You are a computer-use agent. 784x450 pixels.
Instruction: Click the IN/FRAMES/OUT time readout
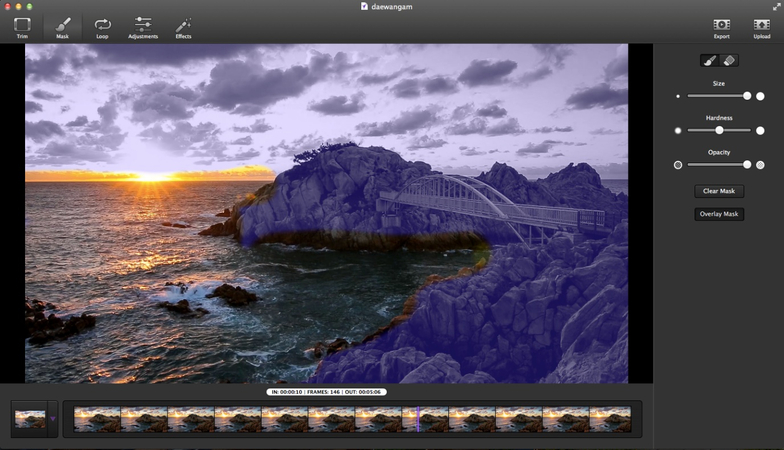(x=326, y=392)
